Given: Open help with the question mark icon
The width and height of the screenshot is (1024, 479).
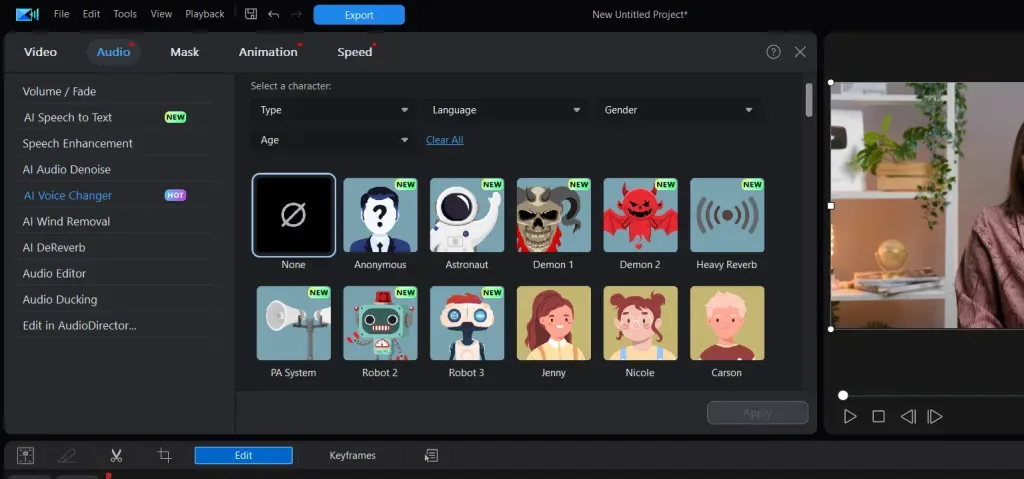Looking at the screenshot, I should 773,52.
